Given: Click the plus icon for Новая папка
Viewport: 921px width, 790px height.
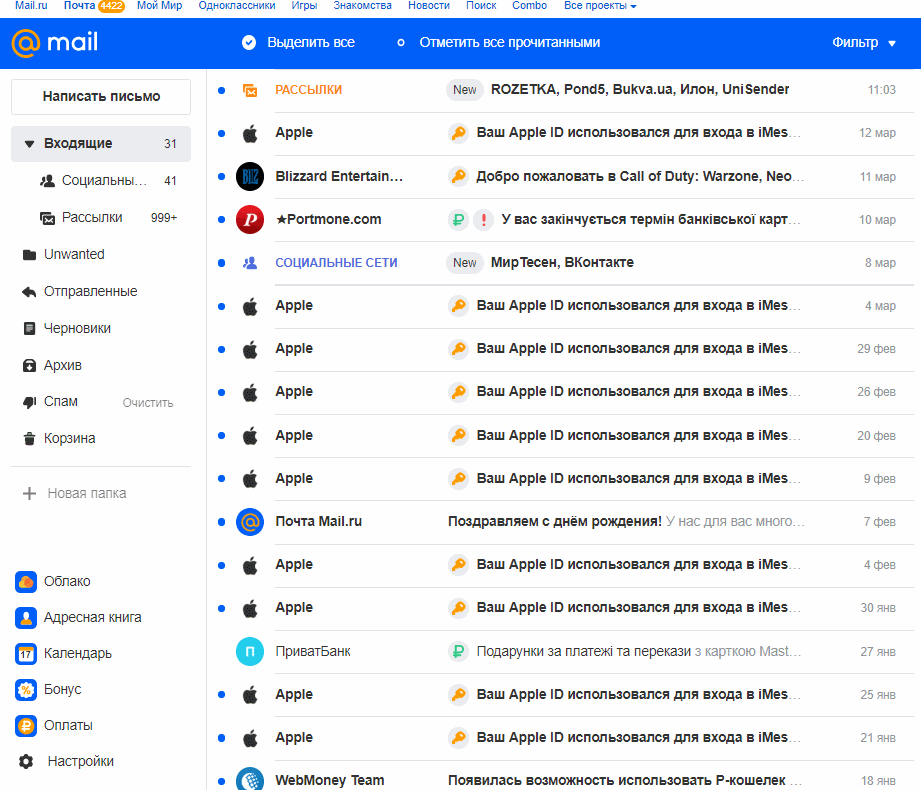Looking at the screenshot, I should 29,493.
